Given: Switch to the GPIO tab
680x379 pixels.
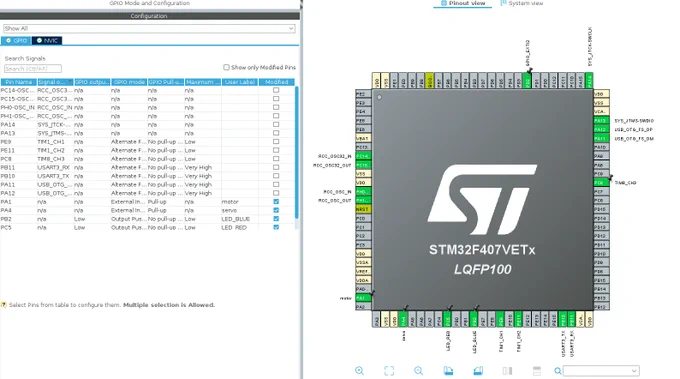Looking at the screenshot, I should pos(16,40).
